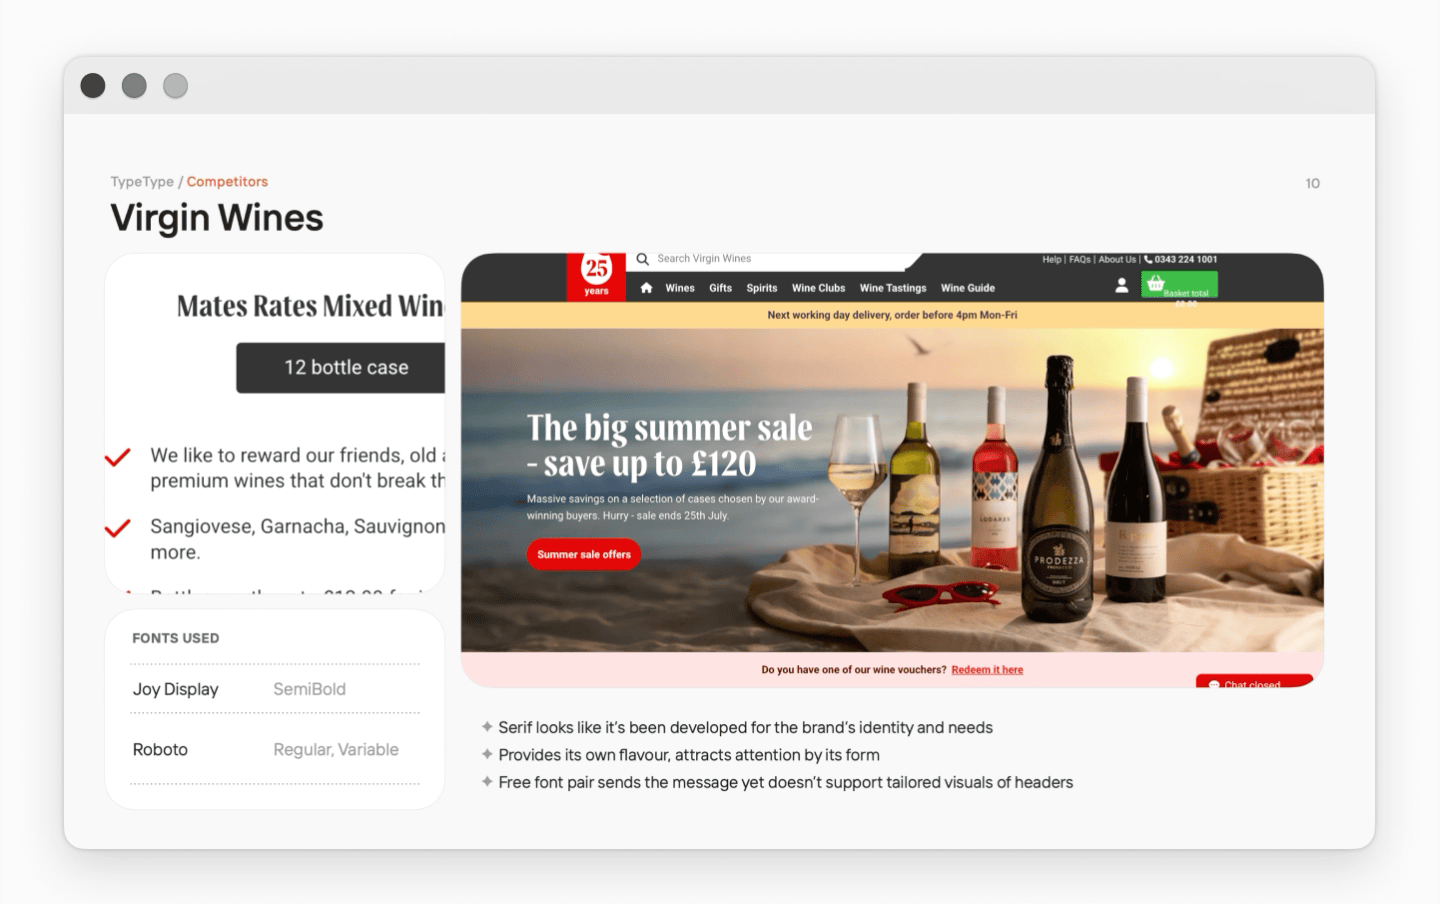Click the 'Provides its own flavour' note
The height and width of the screenshot is (904, 1440).
[x=689, y=755]
